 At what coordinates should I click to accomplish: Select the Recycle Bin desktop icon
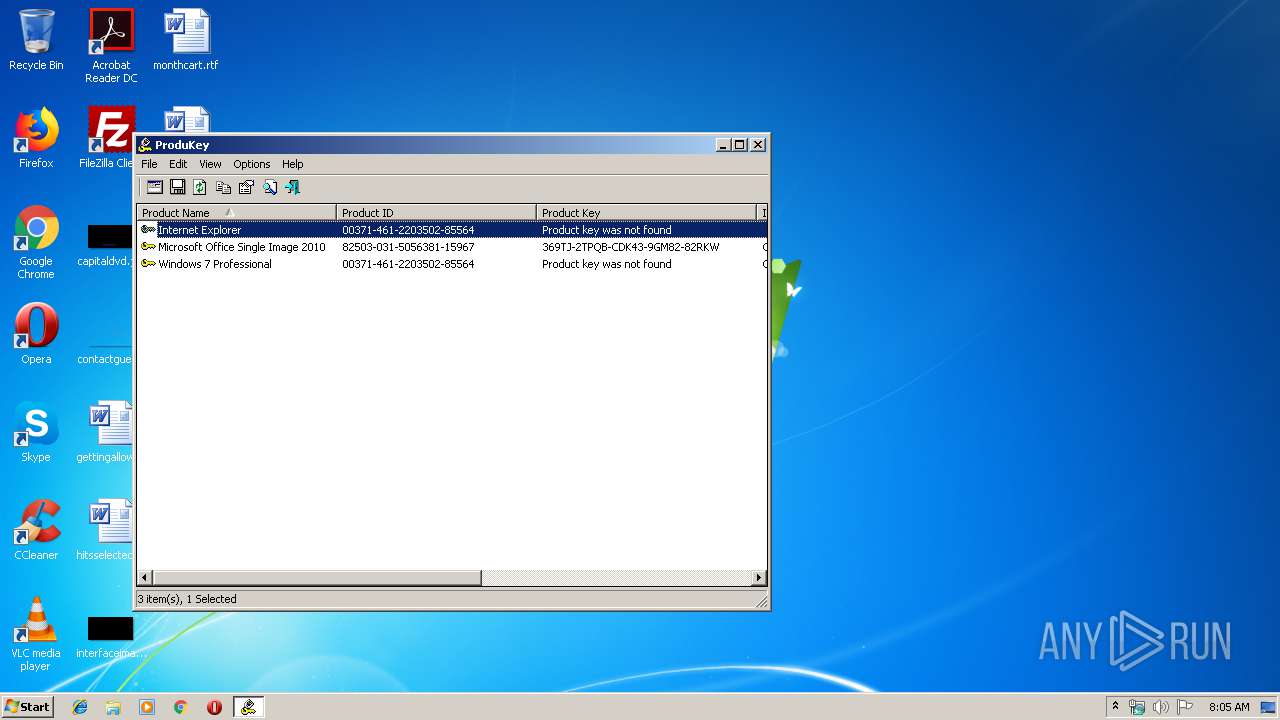pos(36,40)
